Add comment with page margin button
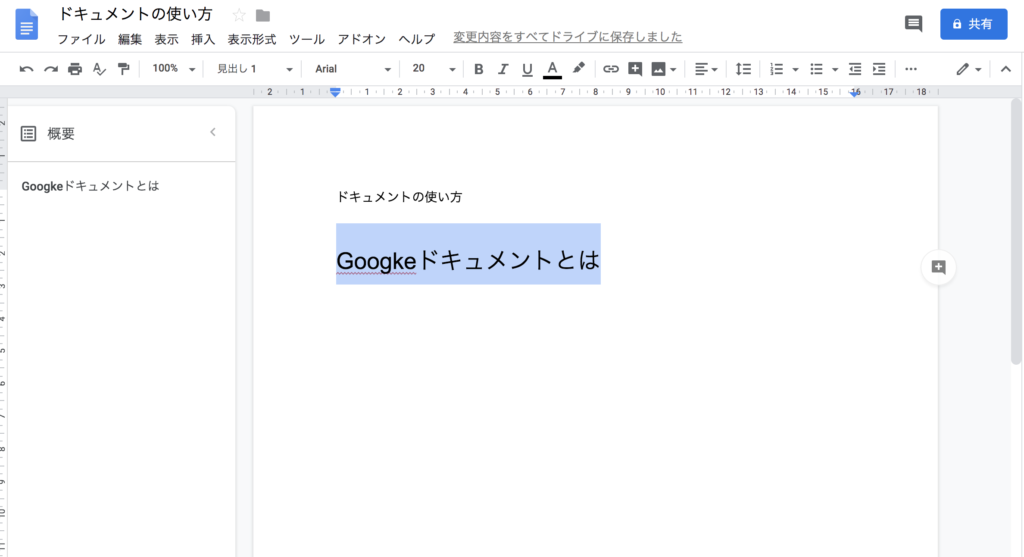 [x=938, y=267]
